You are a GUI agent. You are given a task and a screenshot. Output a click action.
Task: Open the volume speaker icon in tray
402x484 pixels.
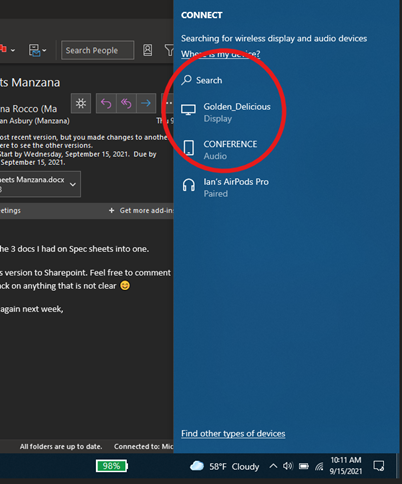(288, 466)
